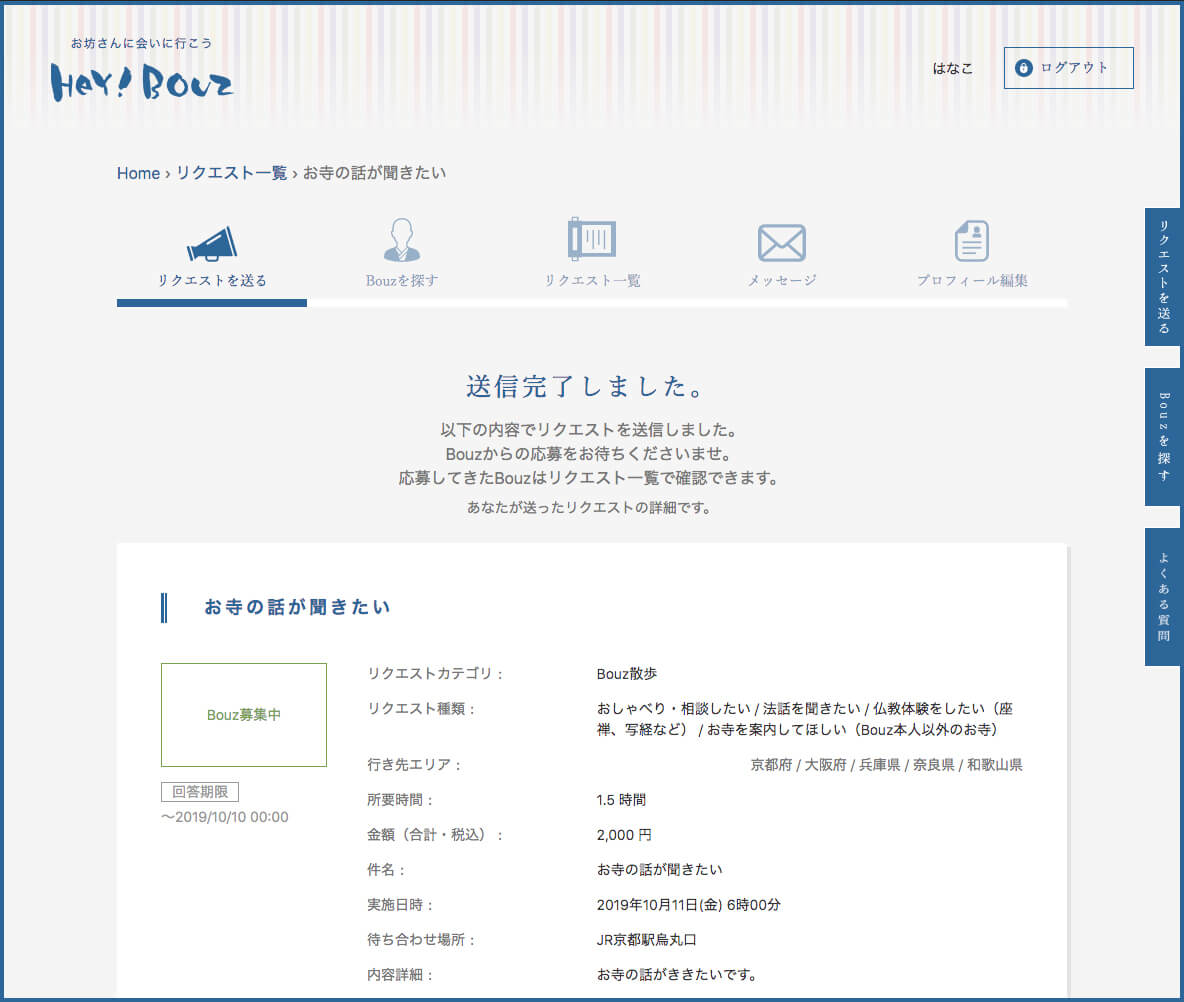Click the person icon above Bouzを探す
This screenshot has height=1002, width=1184.
[402, 241]
